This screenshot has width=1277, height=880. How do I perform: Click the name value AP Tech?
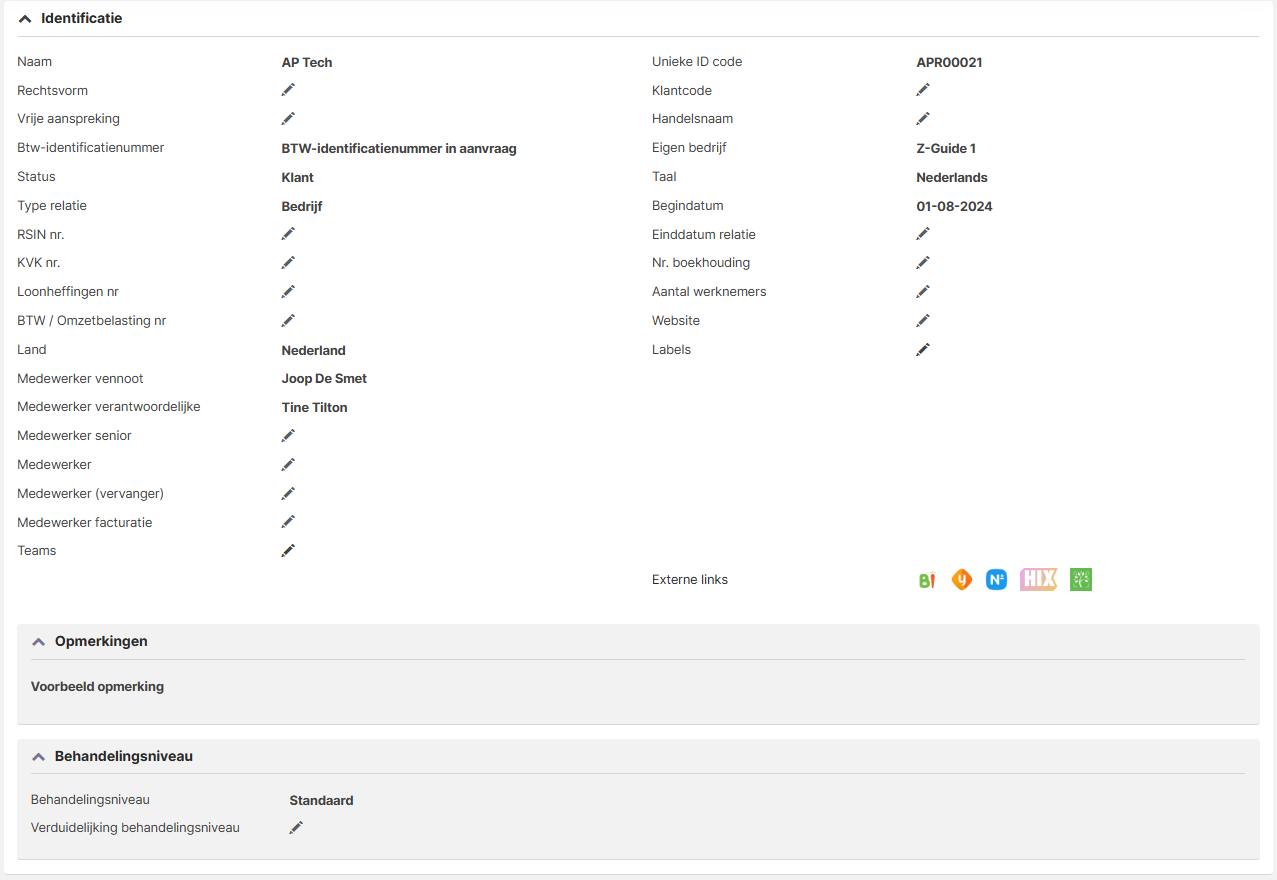[307, 62]
